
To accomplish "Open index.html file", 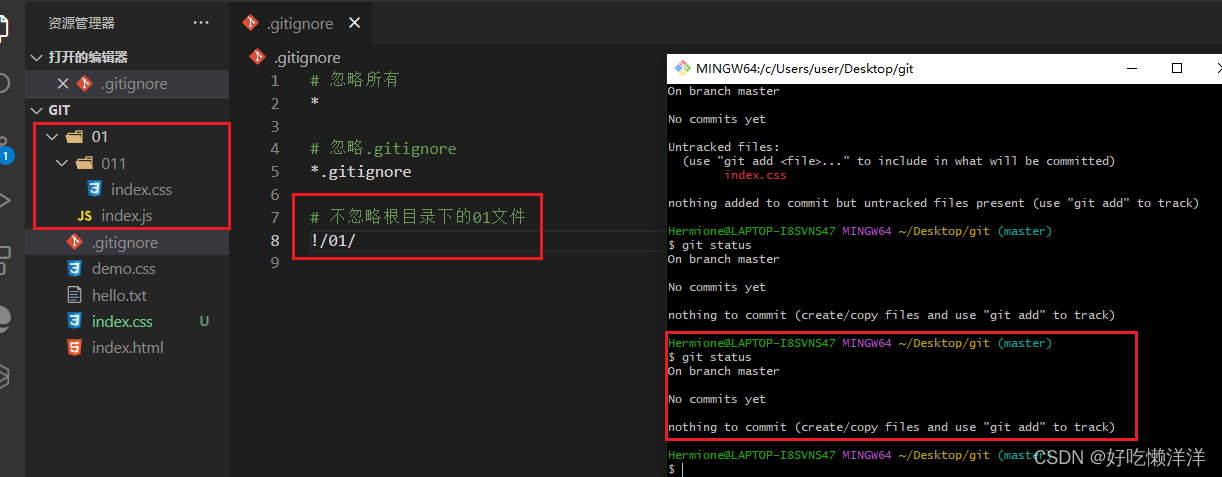I will 128,348.
